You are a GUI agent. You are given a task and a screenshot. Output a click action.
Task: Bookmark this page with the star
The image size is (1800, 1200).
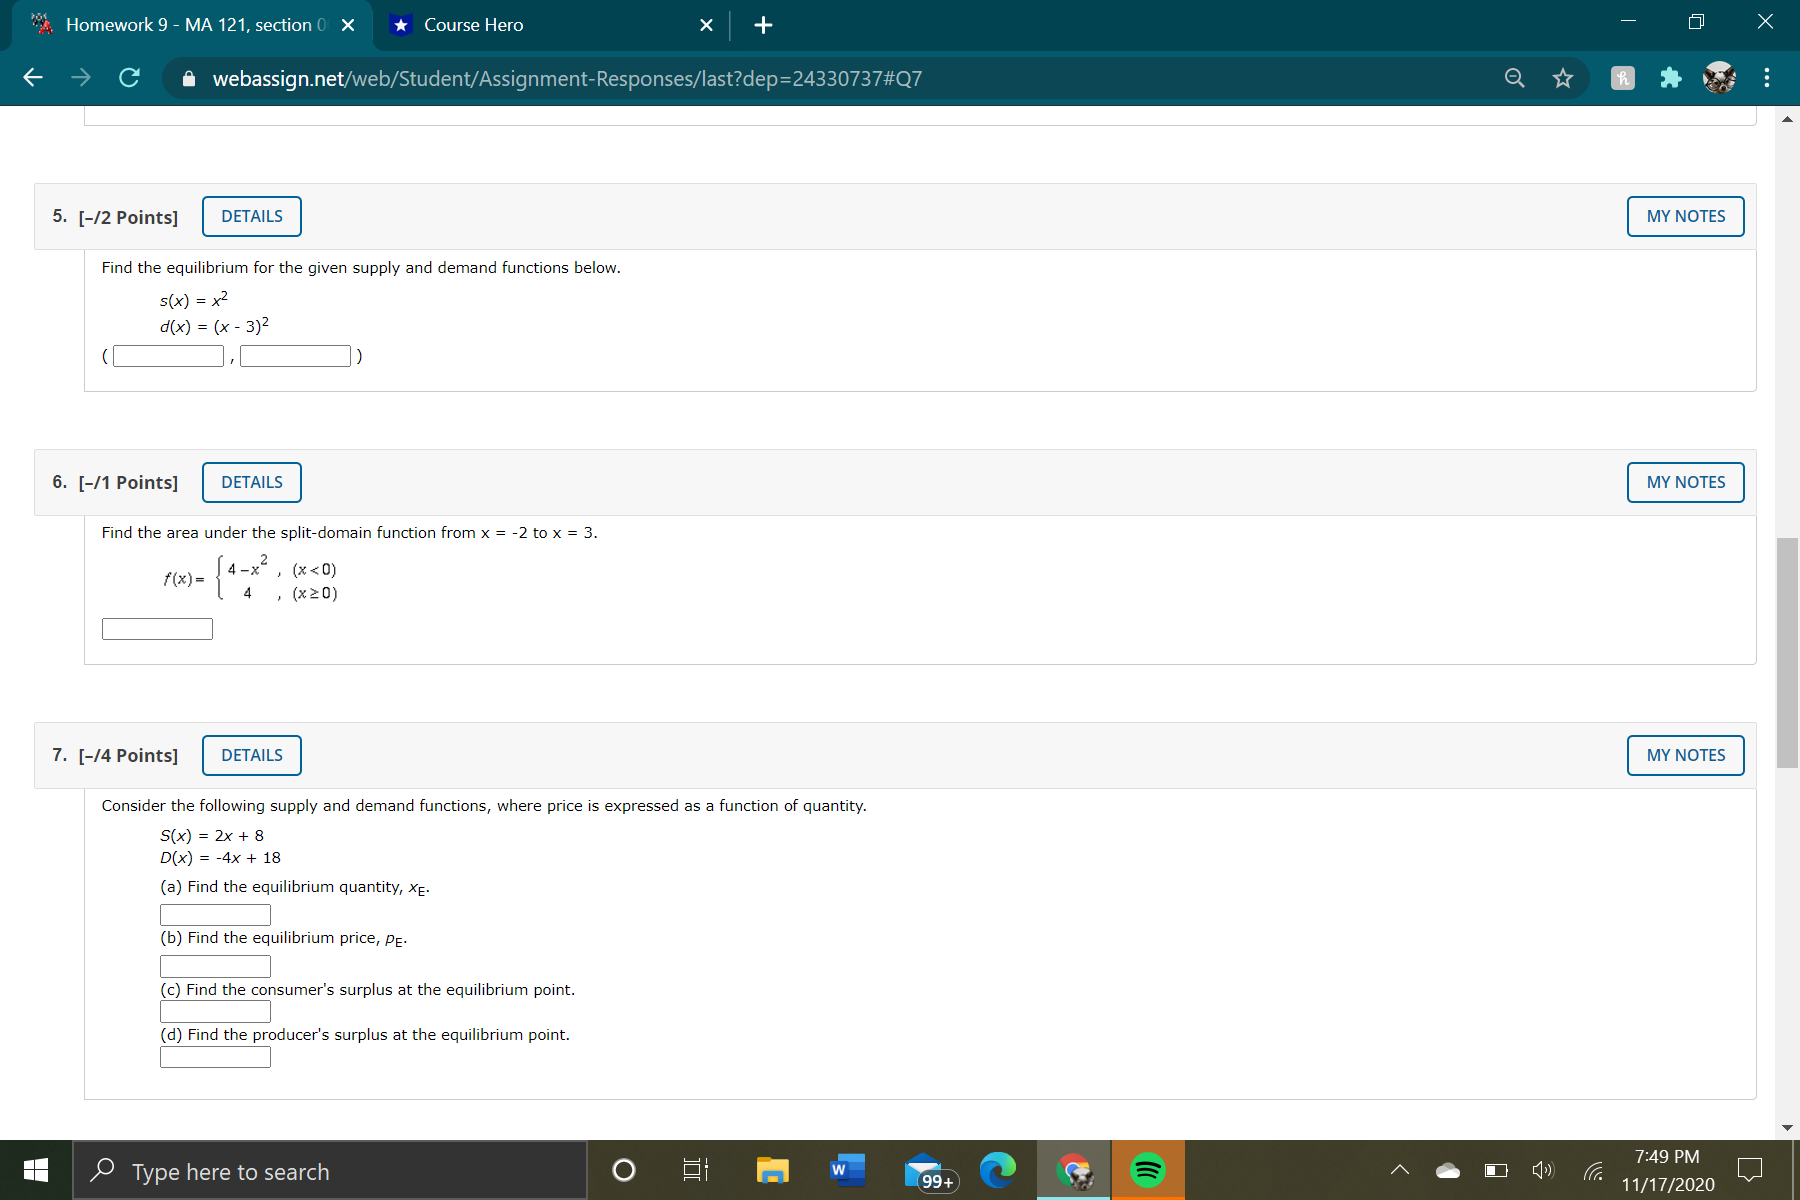point(1563,78)
